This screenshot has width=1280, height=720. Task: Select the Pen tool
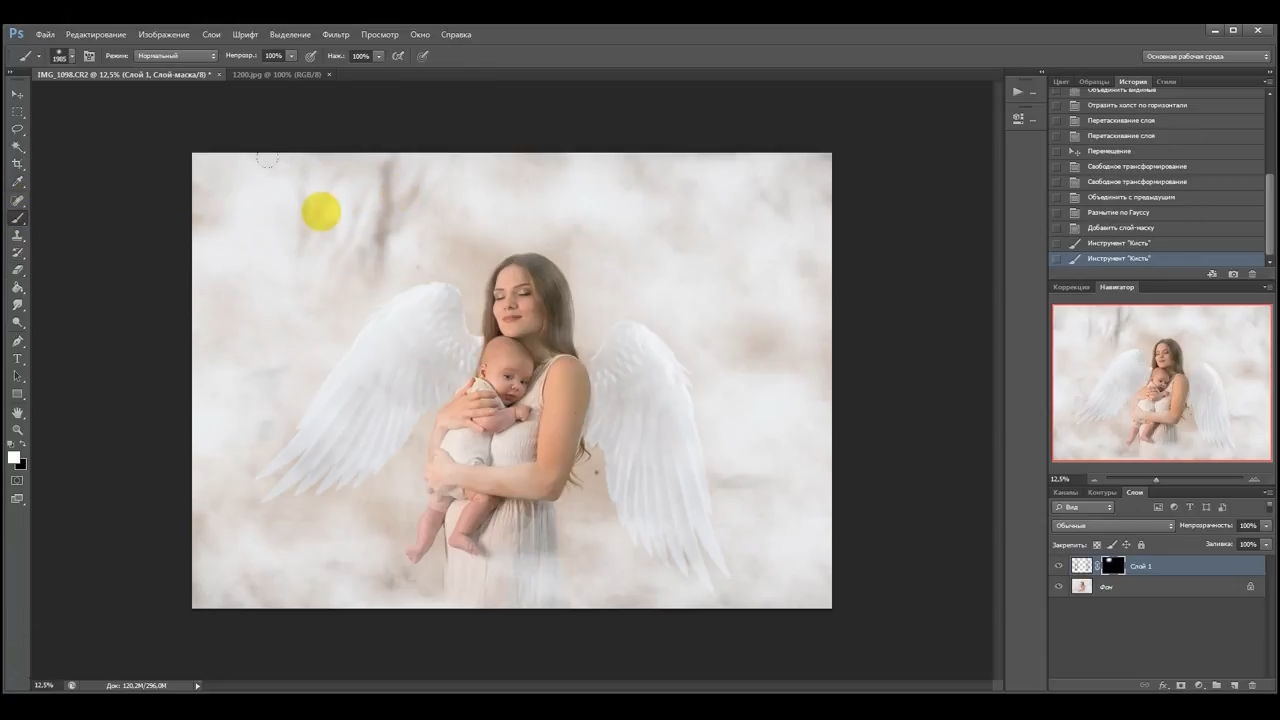[x=17, y=341]
